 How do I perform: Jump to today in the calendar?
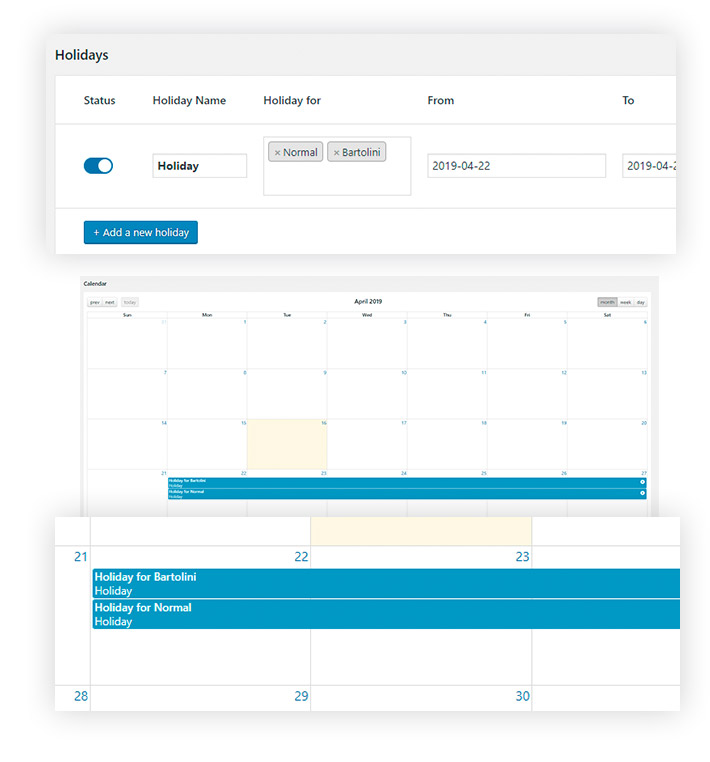click(130, 302)
